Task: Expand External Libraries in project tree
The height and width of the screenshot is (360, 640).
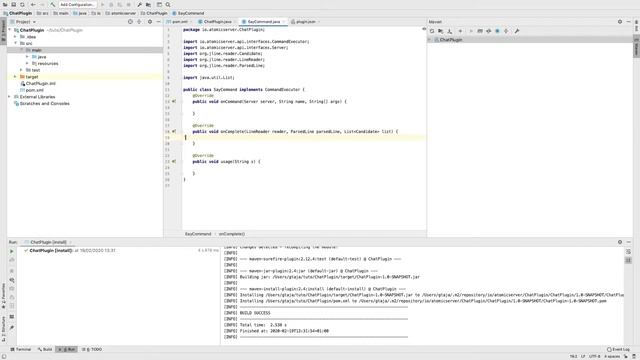Action: point(10,97)
